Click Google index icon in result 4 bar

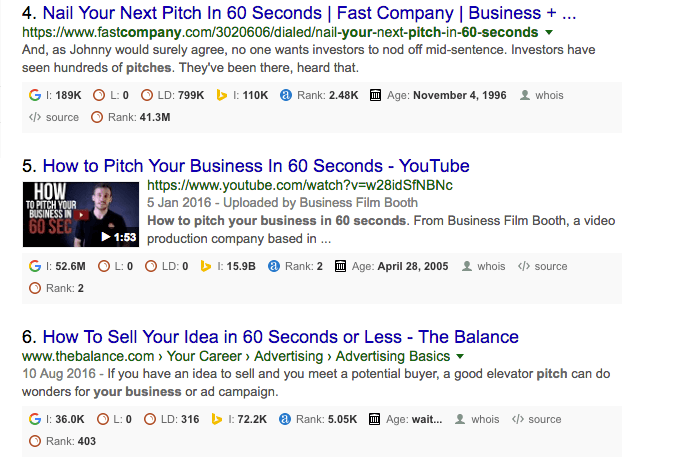click(x=35, y=95)
